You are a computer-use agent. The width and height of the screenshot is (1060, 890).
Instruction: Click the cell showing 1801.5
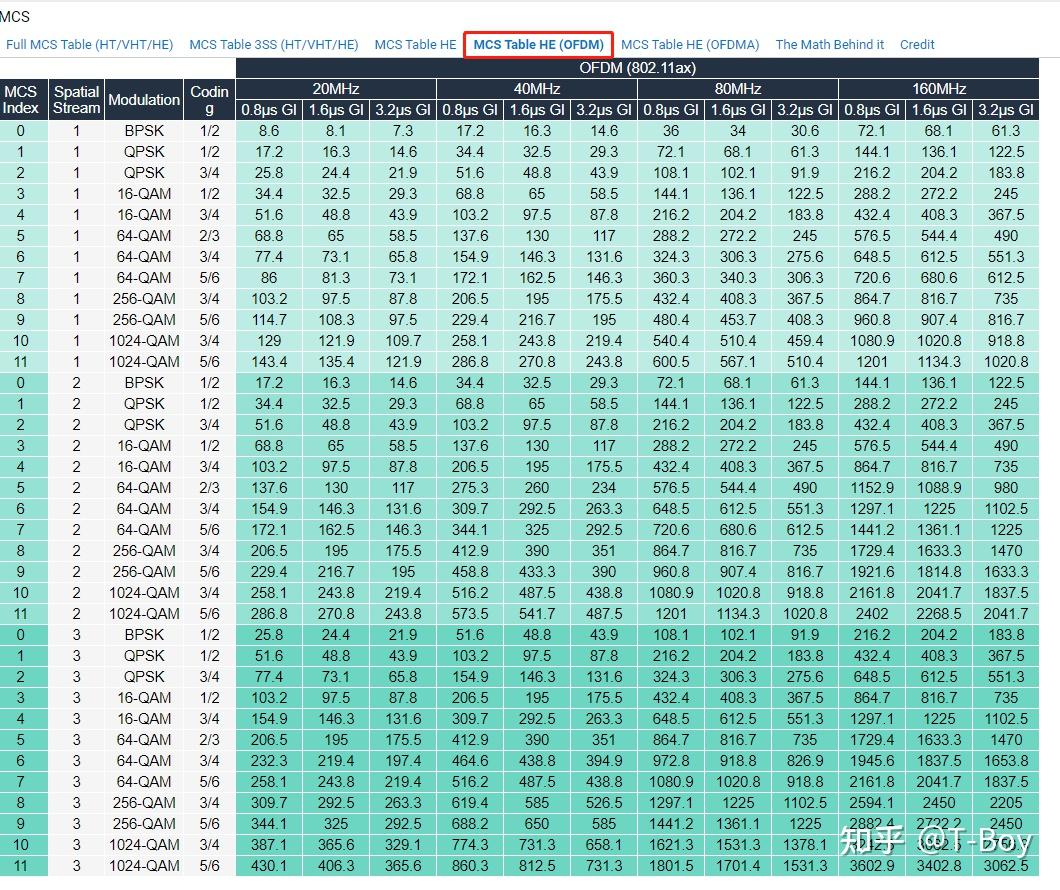671,866
